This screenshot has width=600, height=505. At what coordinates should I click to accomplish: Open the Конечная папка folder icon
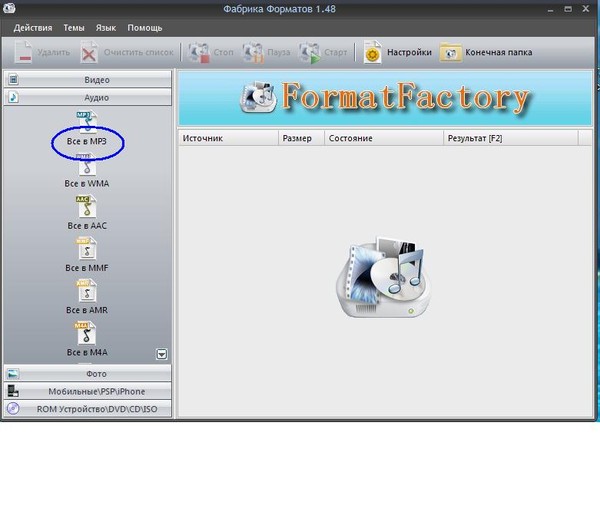click(450, 52)
